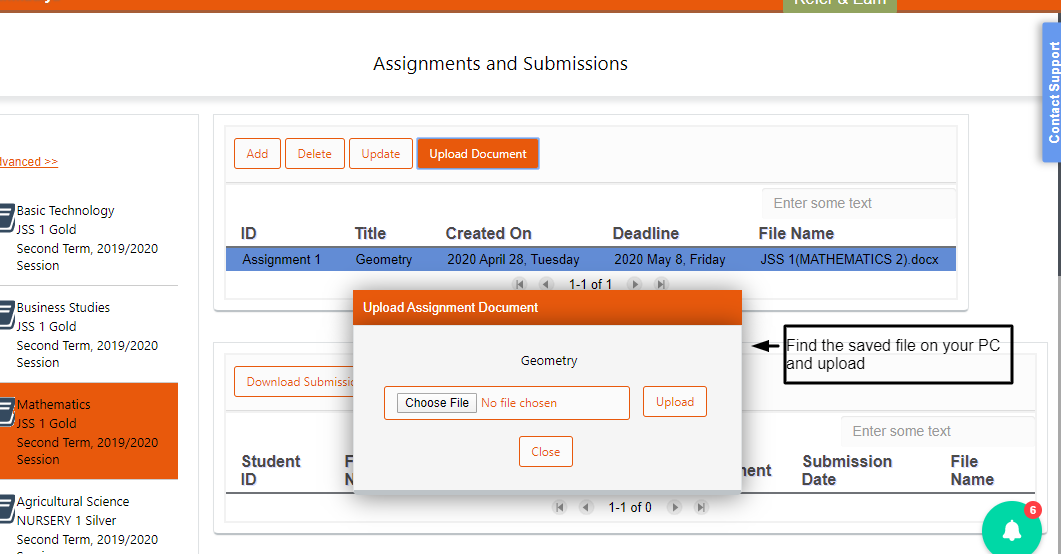Open the Contact Support side tab

pos(1052,93)
